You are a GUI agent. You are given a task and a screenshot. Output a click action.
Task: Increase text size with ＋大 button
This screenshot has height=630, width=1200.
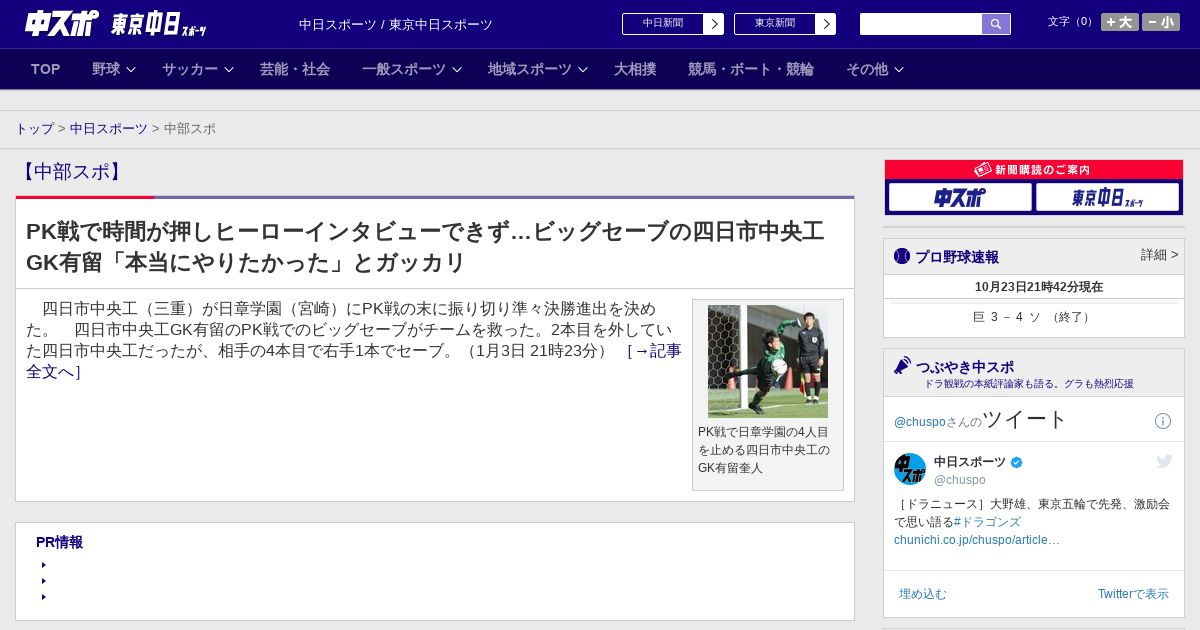1120,22
